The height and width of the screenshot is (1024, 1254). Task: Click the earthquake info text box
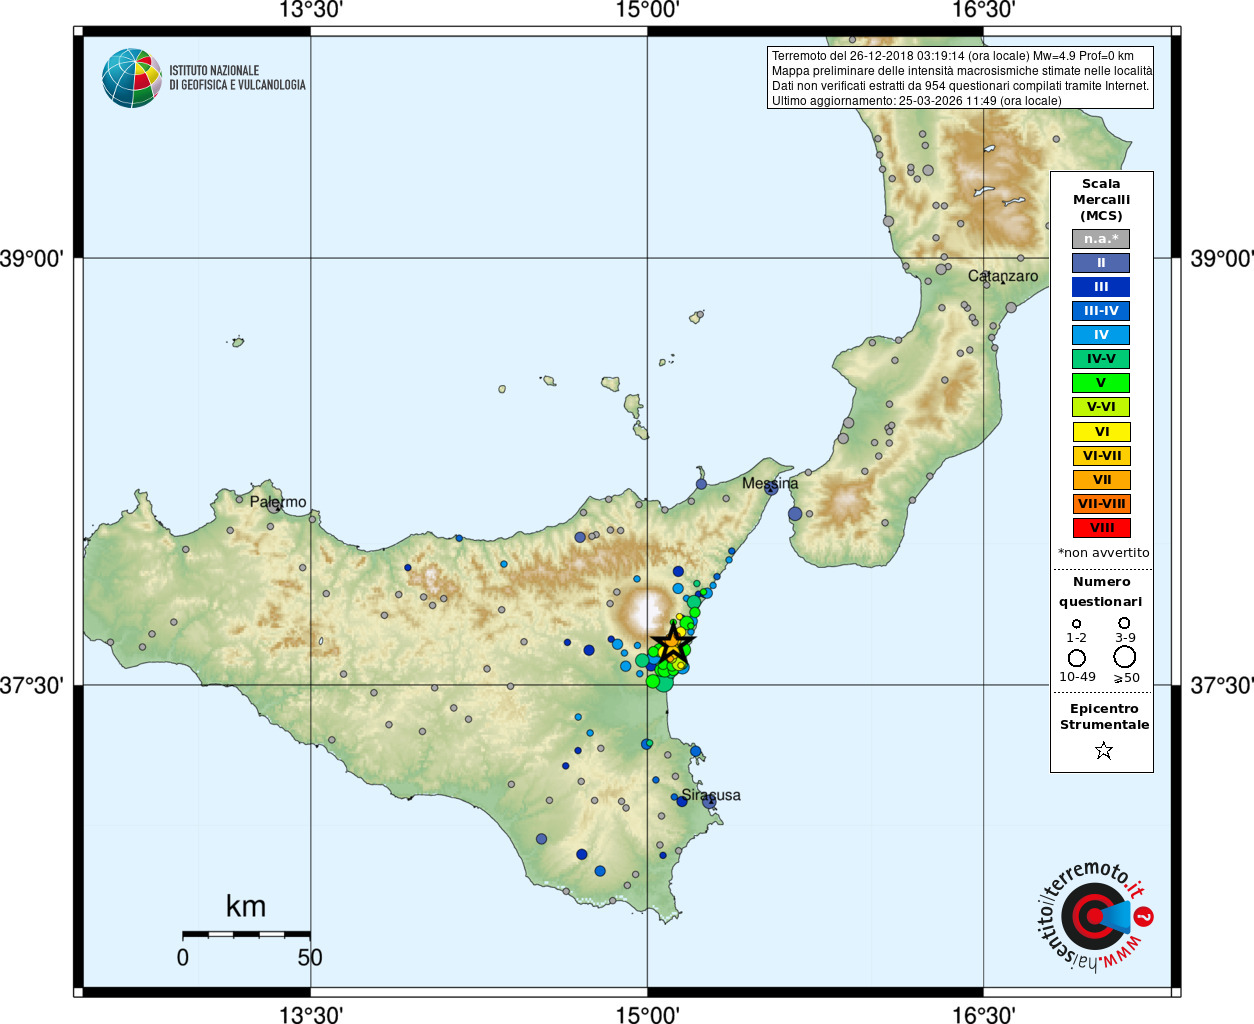[x=960, y=78]
